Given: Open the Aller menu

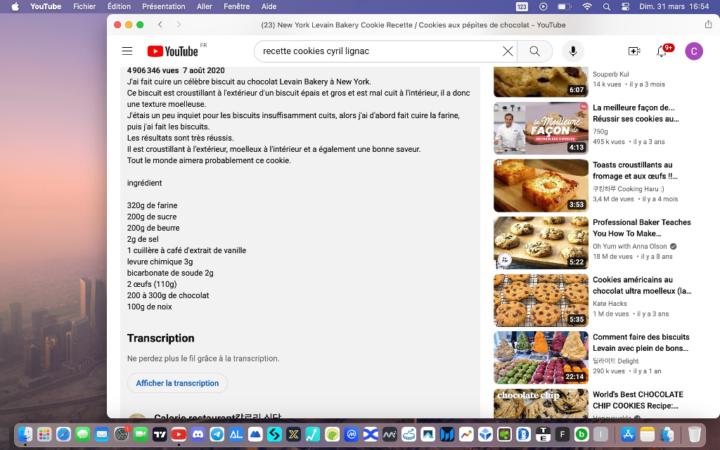Looking at the screenshot, I should click(204, 6).
